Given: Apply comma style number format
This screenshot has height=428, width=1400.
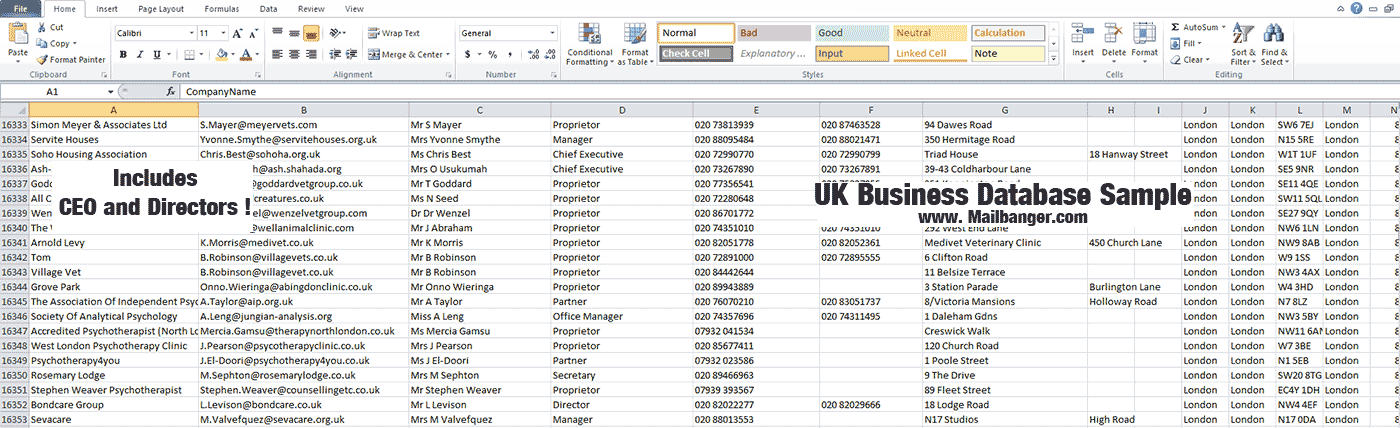Looking at the screenshot, I should pos(510,54).
